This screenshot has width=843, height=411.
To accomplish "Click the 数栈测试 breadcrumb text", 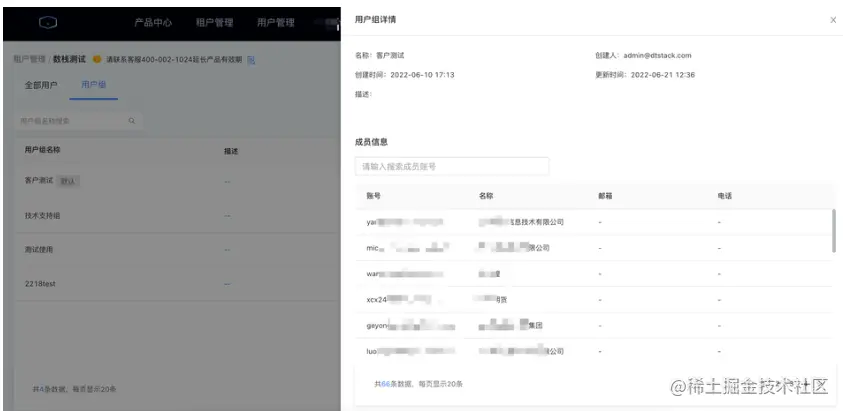I will [69, 59].
